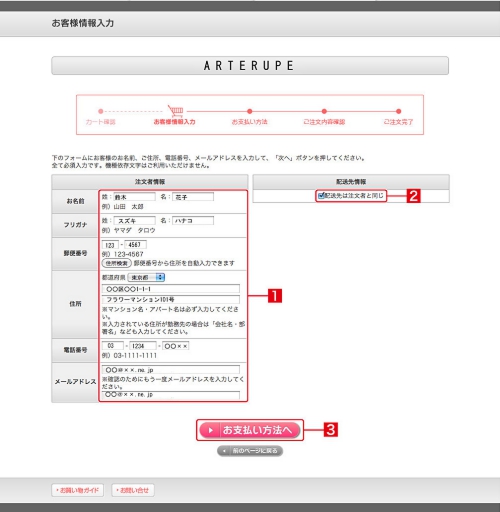Click the building name field フラワーマンション101号
This screenshot has width=500, height=512.
pyautogui.click(x=171, y=299)
